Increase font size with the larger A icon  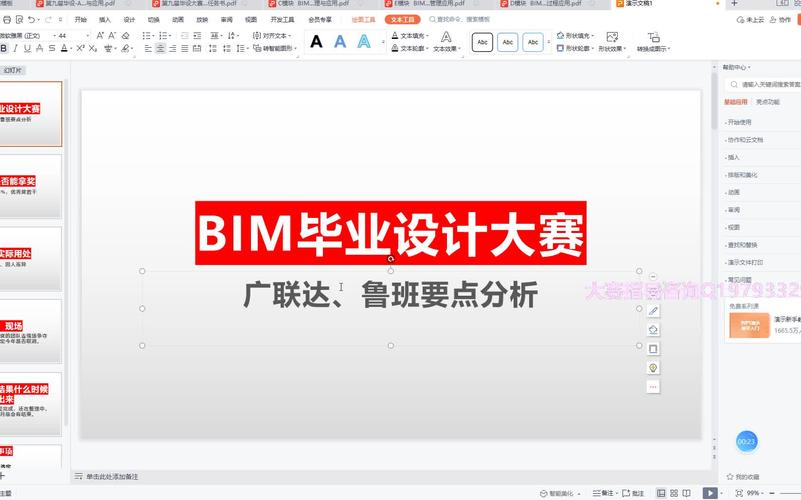[x=100, y=36]
